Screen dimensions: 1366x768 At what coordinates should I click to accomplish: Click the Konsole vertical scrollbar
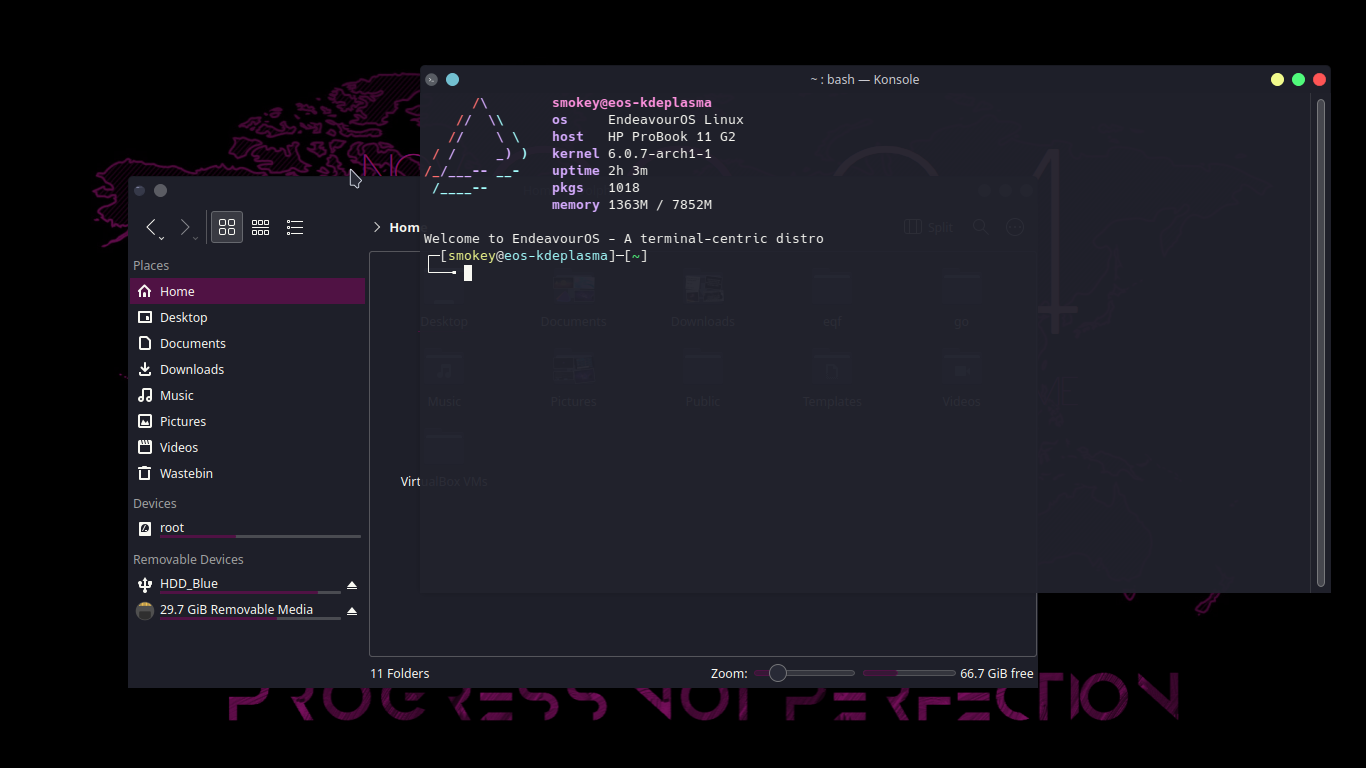(1321, 340)
